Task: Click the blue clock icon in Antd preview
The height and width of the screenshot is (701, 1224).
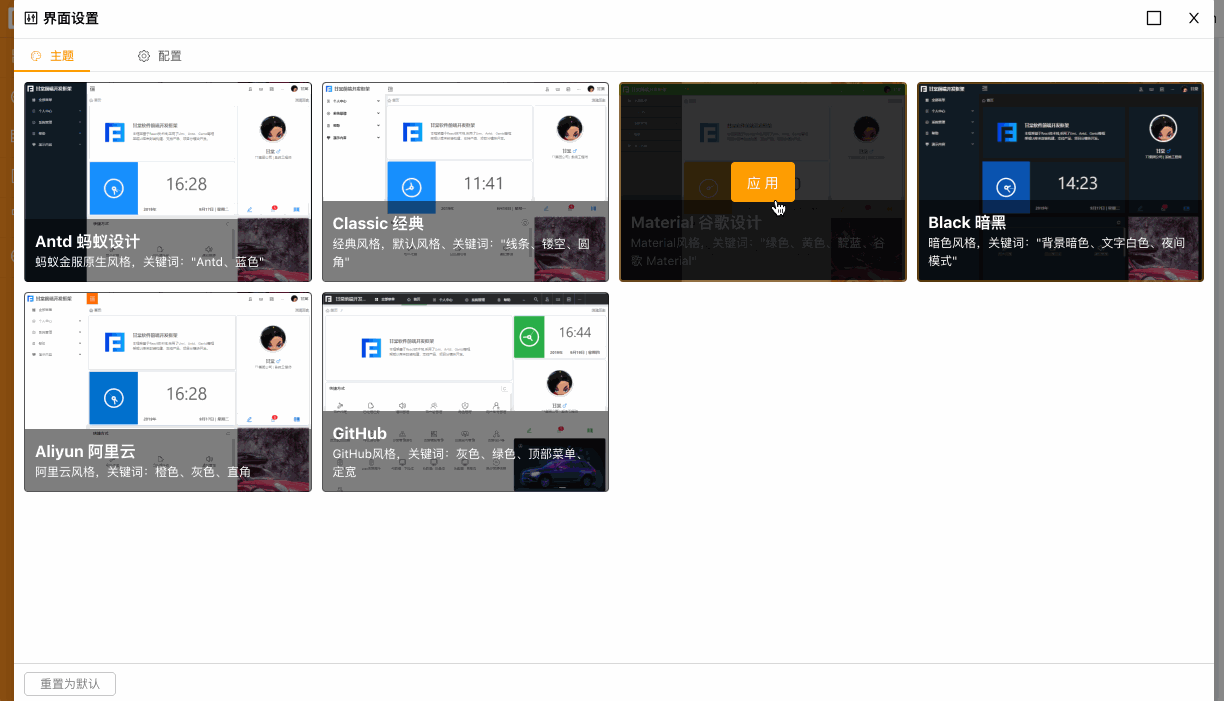Action: coord(114,187)
